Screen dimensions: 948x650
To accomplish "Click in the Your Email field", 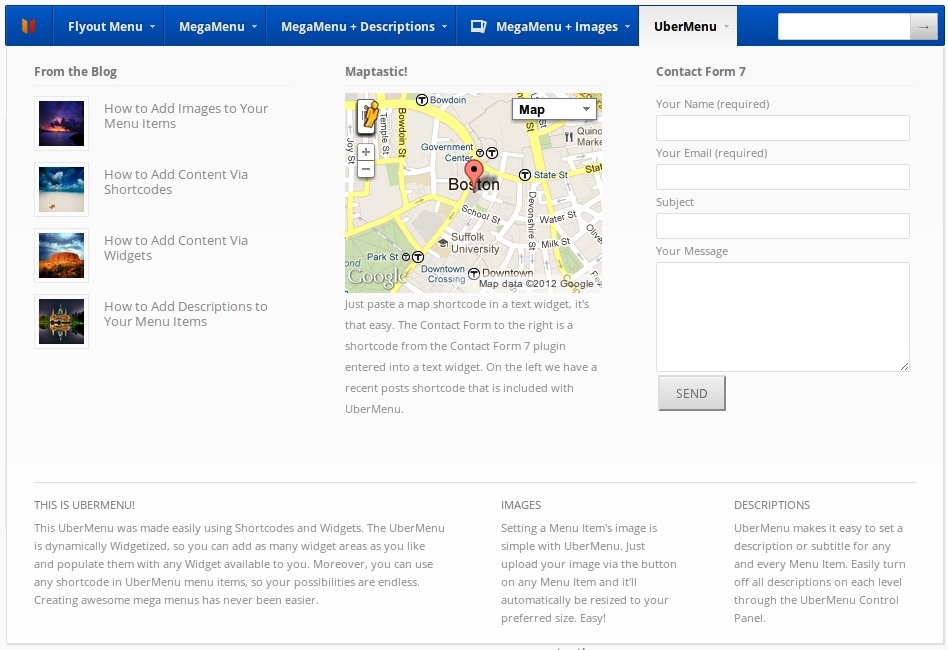I will pos(782,177).
